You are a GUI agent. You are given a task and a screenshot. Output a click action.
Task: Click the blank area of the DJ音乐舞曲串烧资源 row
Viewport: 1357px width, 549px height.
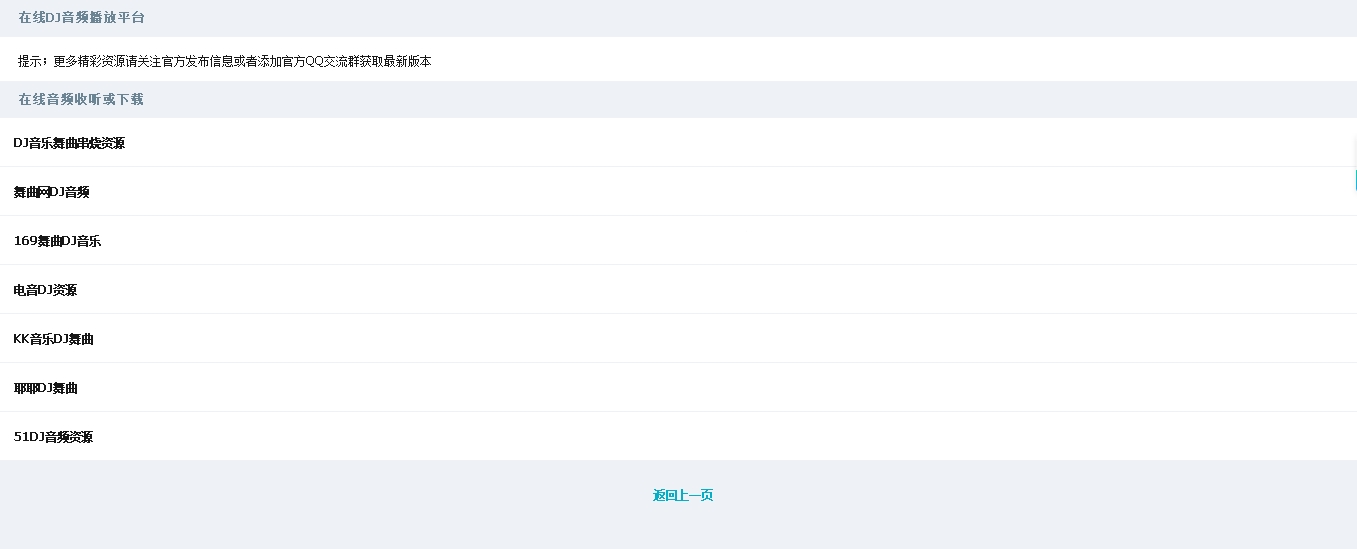coord(700,143)
